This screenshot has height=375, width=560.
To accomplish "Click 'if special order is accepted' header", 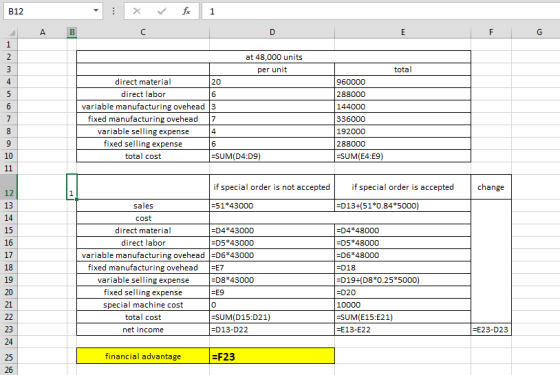I will [403, 187].
